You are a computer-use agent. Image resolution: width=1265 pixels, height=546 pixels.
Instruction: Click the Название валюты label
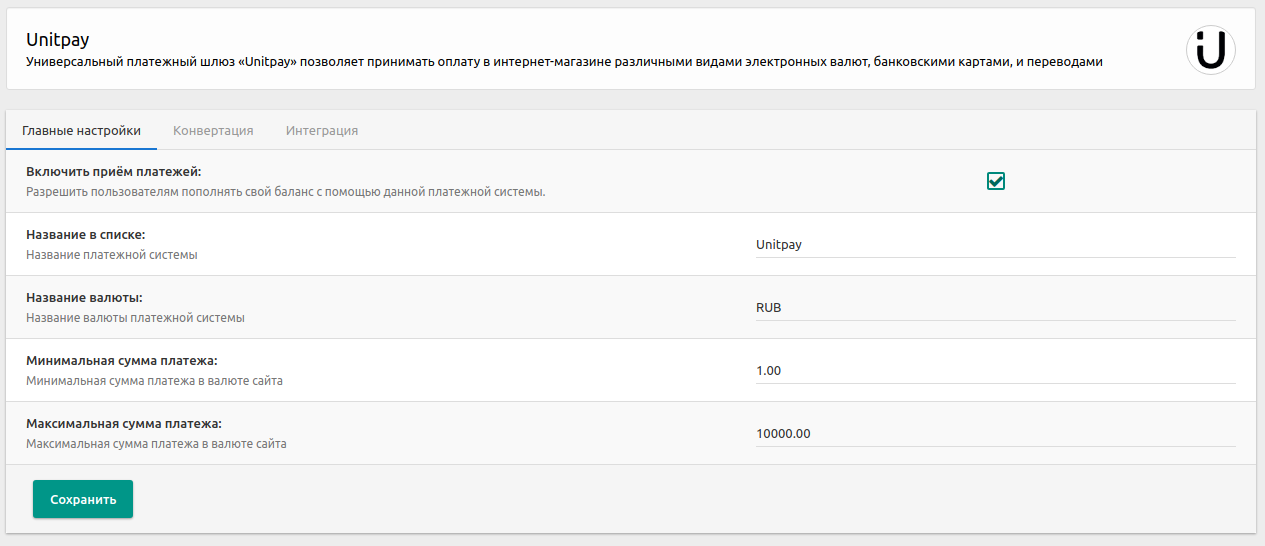[84, 298]
